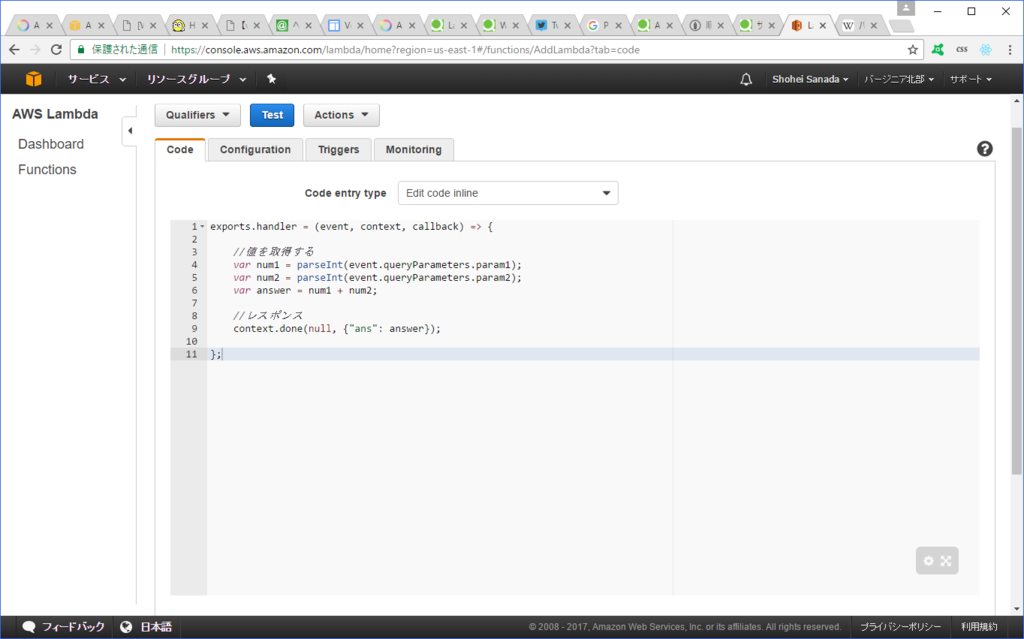Switch to the Google browser tab

click(x=604, y=25)
